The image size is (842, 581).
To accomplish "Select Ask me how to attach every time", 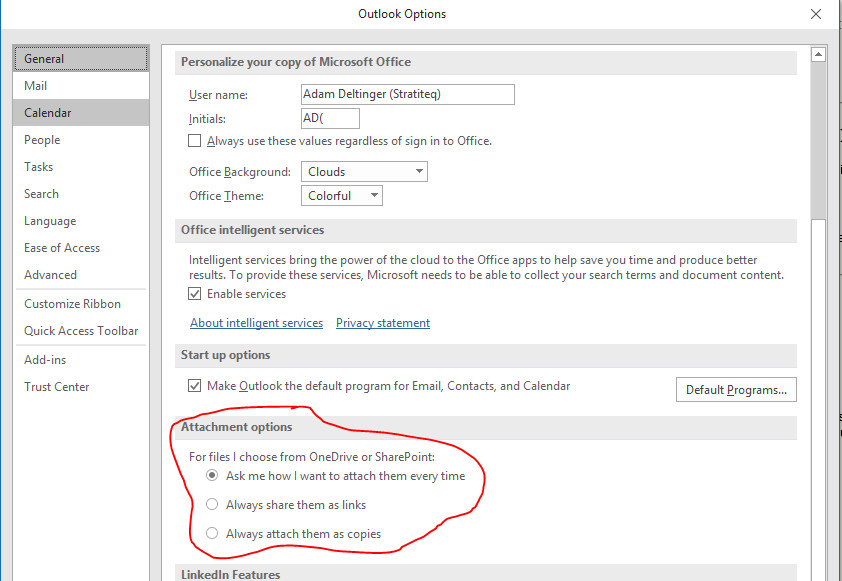I will pyautogui.click(x=212, y=476).
